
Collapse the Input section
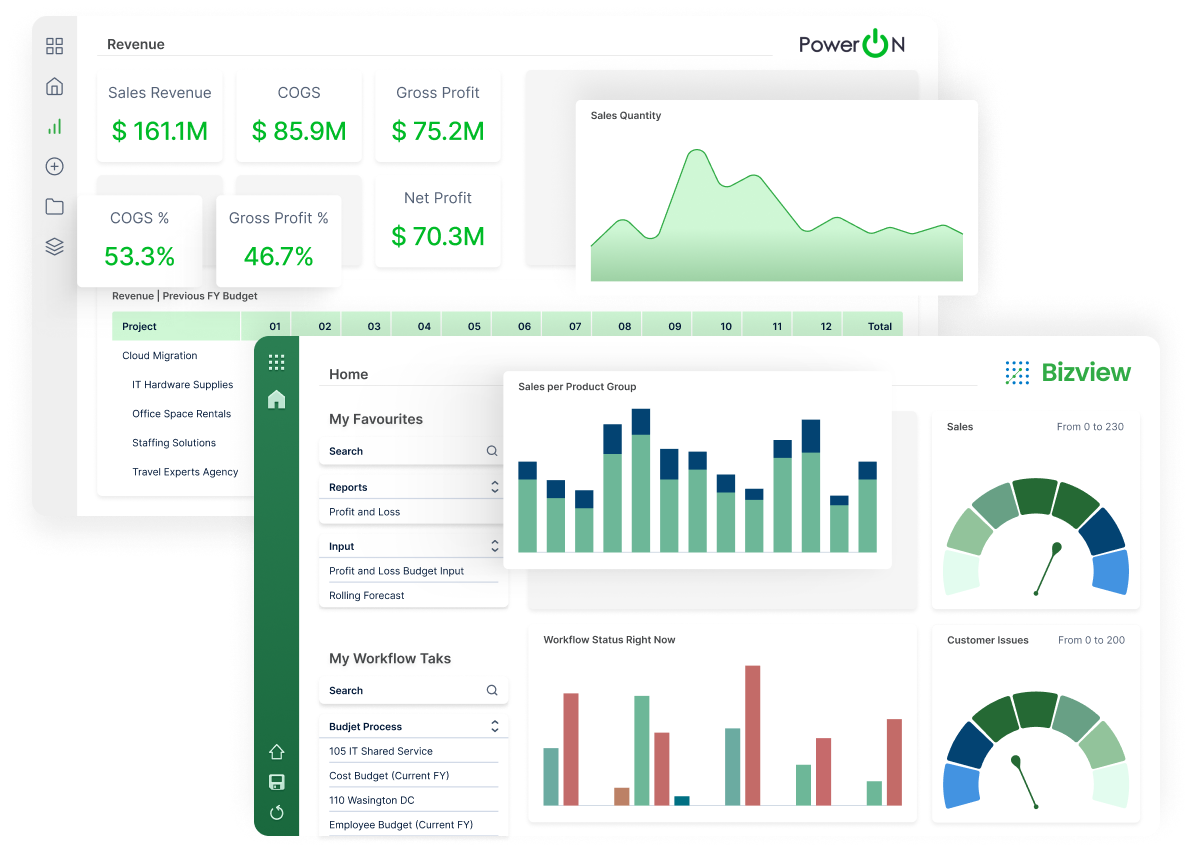click(494, 546)
